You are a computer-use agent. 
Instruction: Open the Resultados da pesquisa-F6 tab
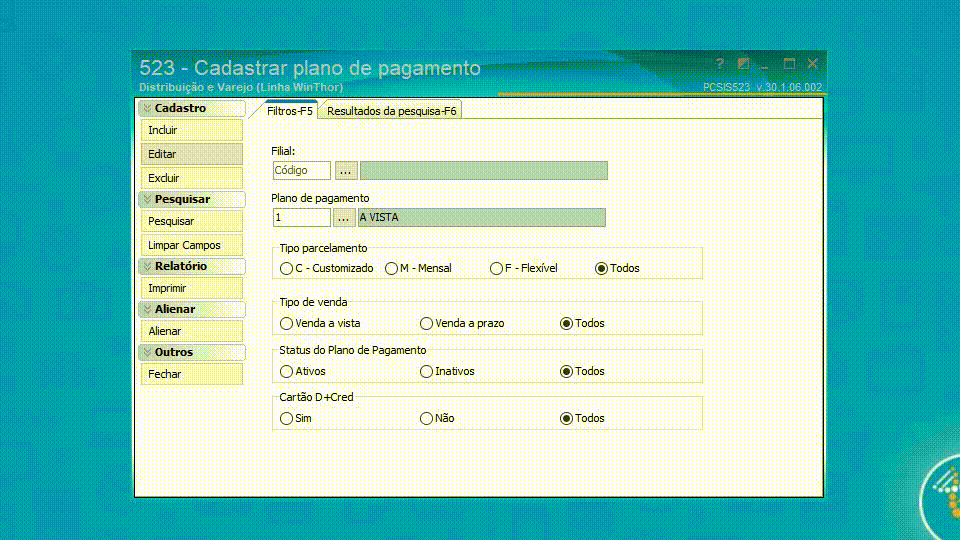[x=391, y=111]
